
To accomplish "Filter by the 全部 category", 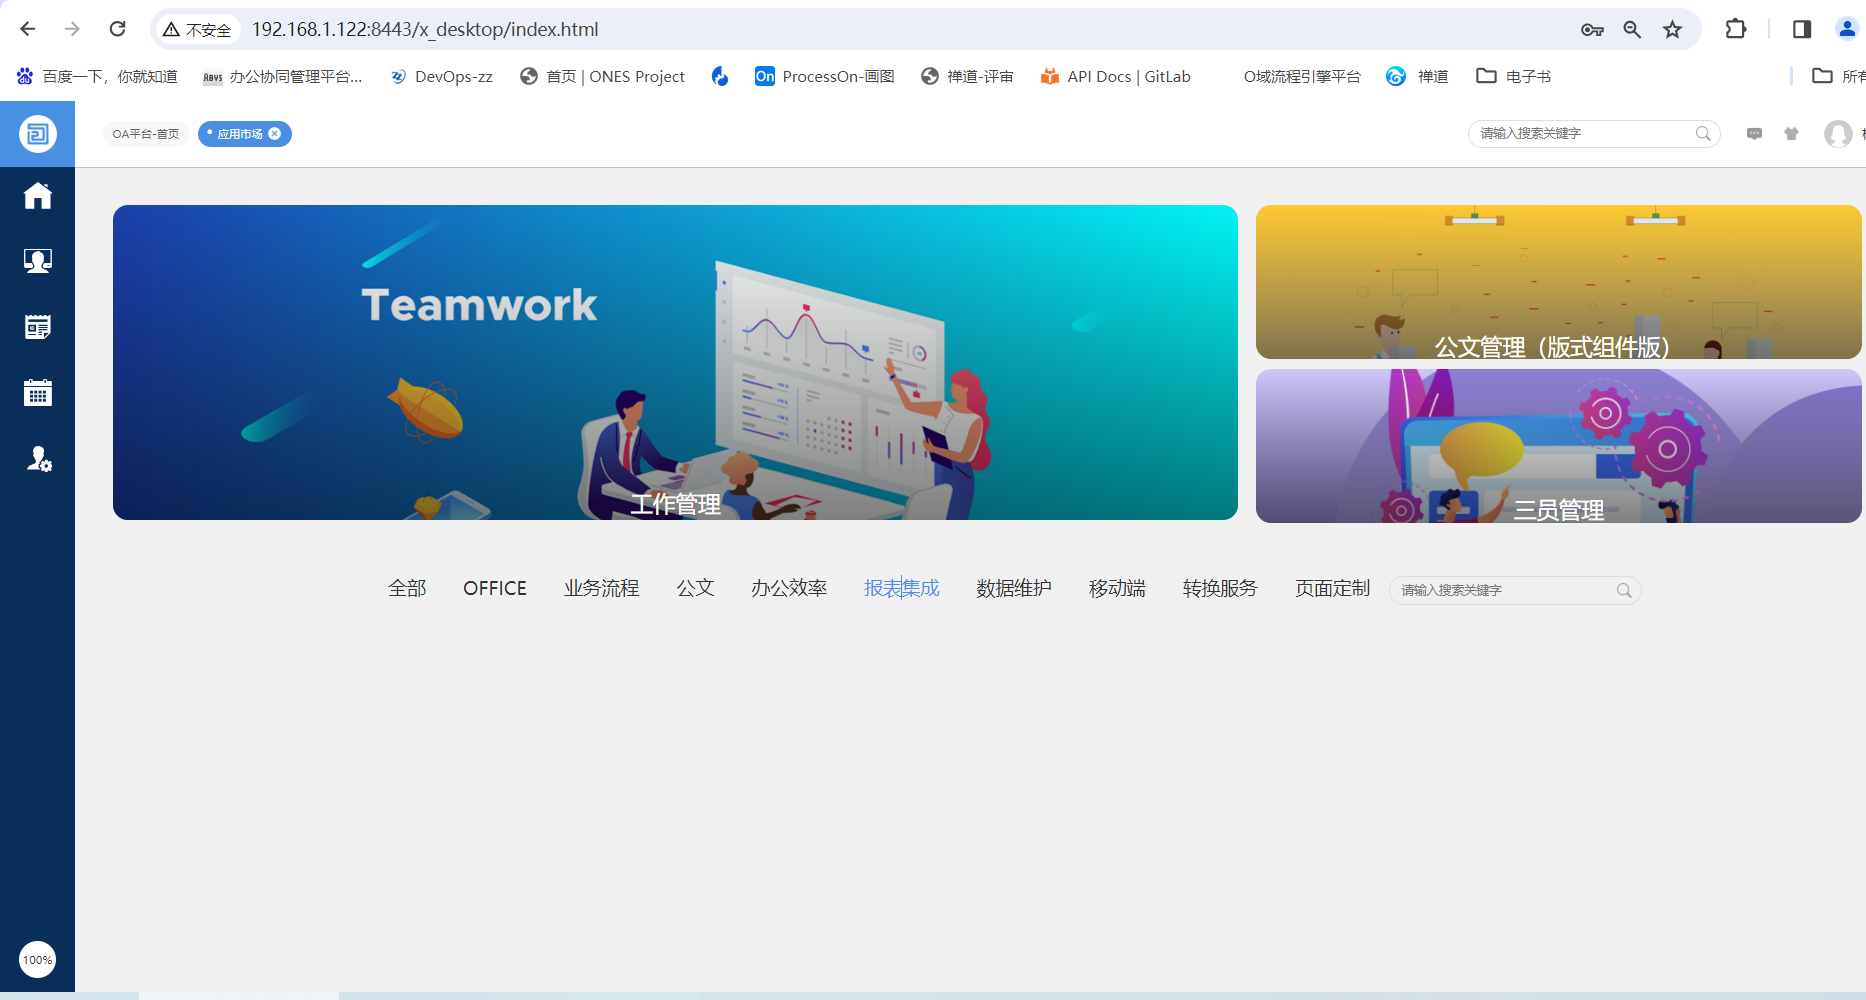I will 407,589.
